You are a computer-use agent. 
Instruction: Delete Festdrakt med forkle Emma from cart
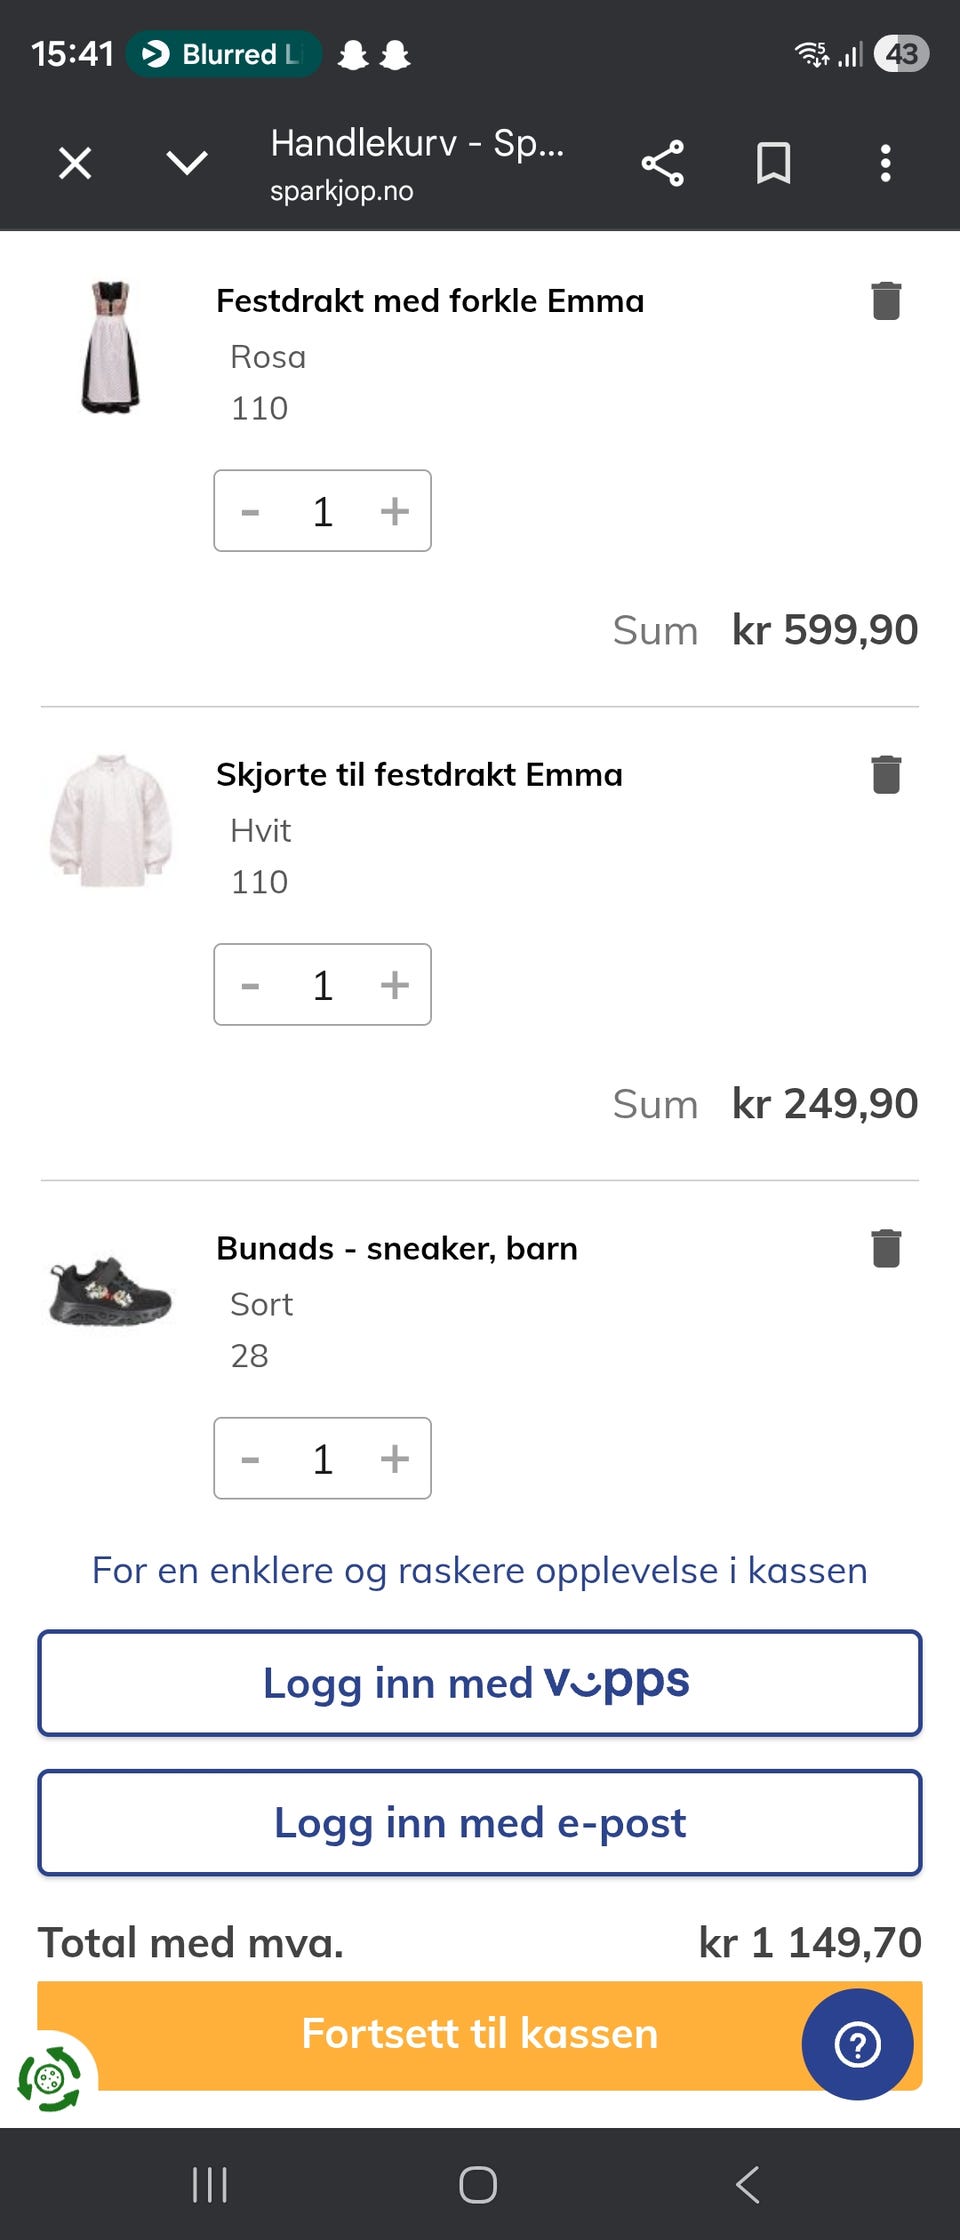[886, 301]
